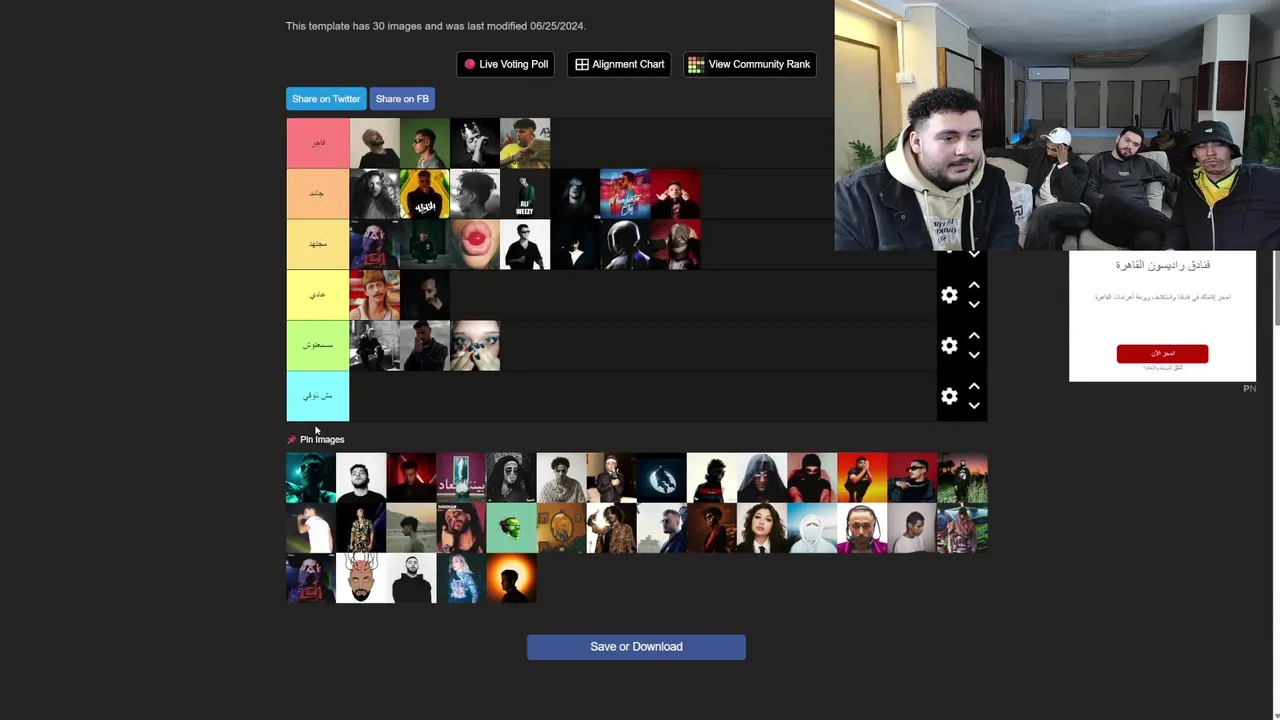Pick the man in magenta jacket with headphones thumbnail
Screen dimensions: 1280x720
tap(862, 528)
